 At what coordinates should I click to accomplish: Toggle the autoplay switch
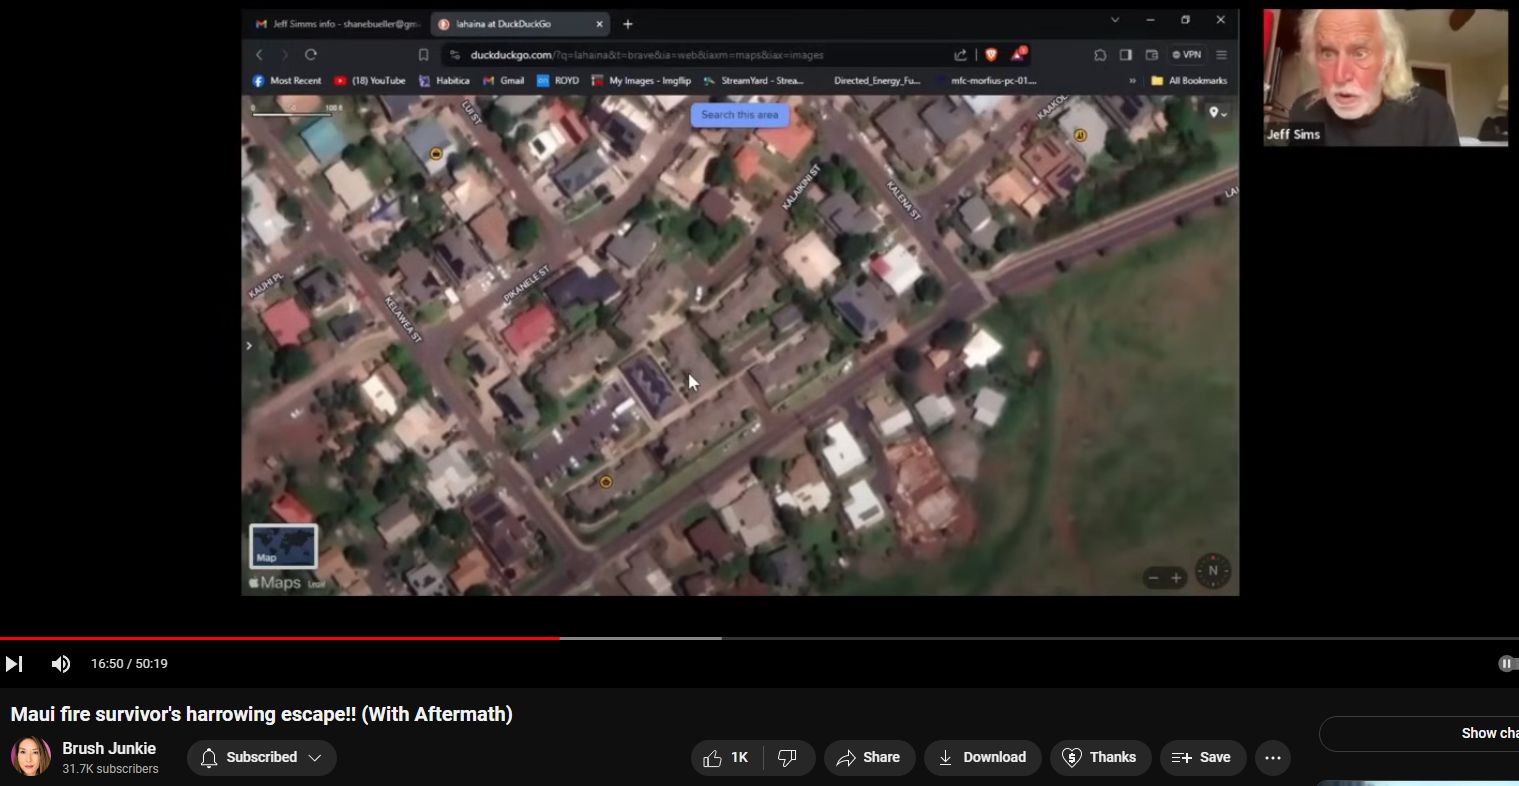[x=1507, y=664]
